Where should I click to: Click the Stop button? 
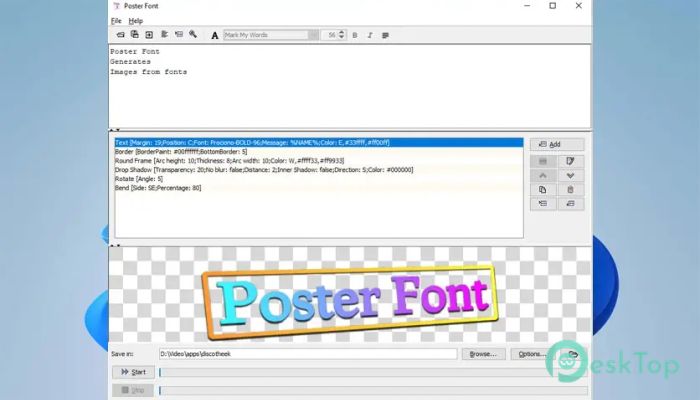[x=133, y=390]
